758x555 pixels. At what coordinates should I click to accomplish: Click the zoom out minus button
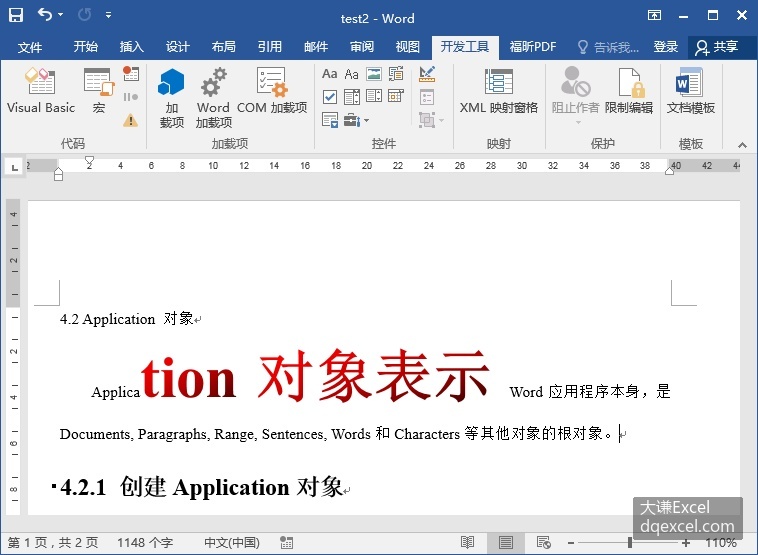(x=570, y=543)
